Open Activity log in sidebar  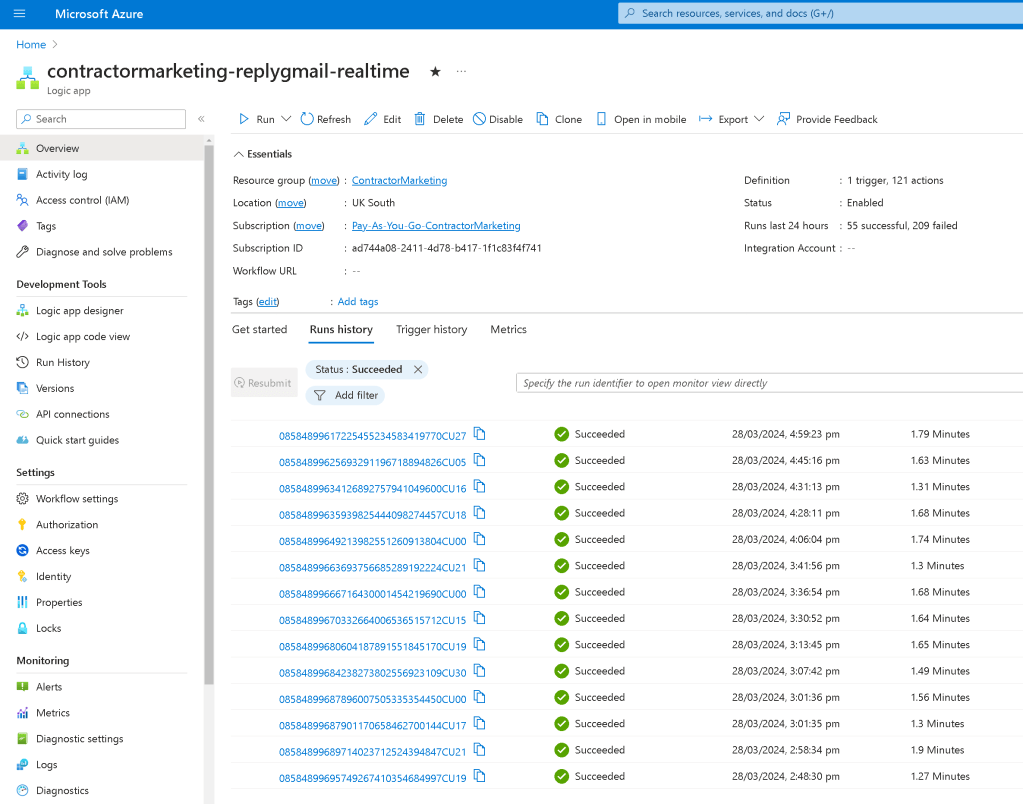coord(61,174)
